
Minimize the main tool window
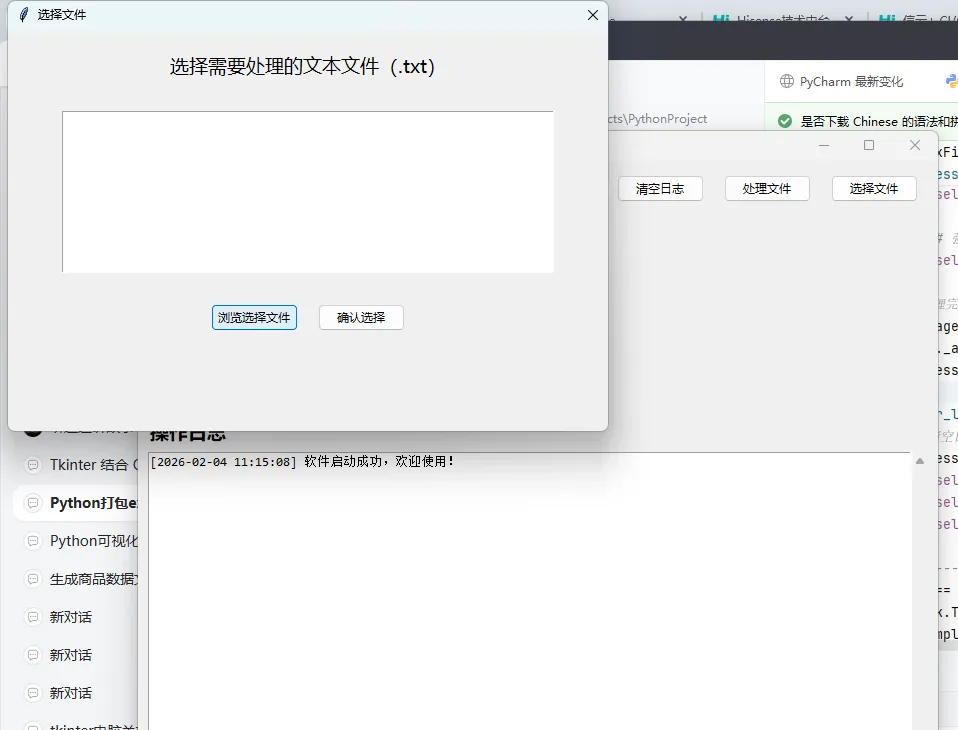(x=824, y=145)
